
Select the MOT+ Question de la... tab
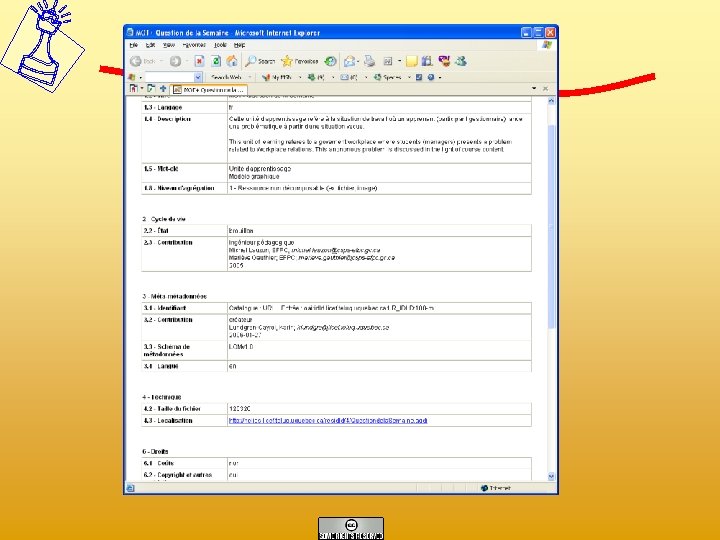[209, 90]
